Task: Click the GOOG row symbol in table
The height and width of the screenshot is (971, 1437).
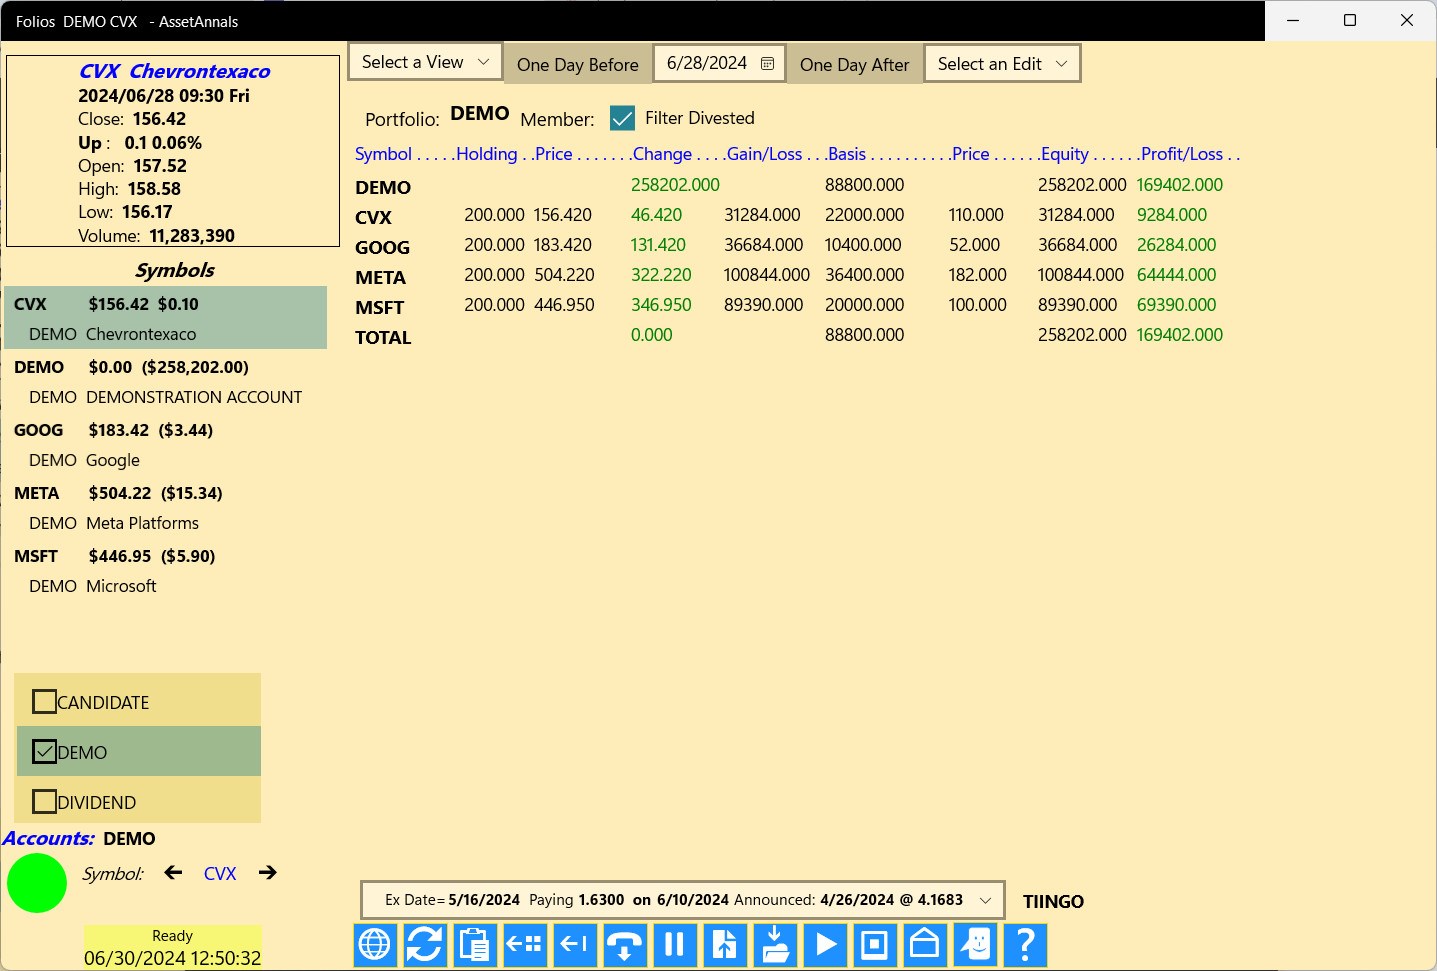Action: click(x=382, y=248)
